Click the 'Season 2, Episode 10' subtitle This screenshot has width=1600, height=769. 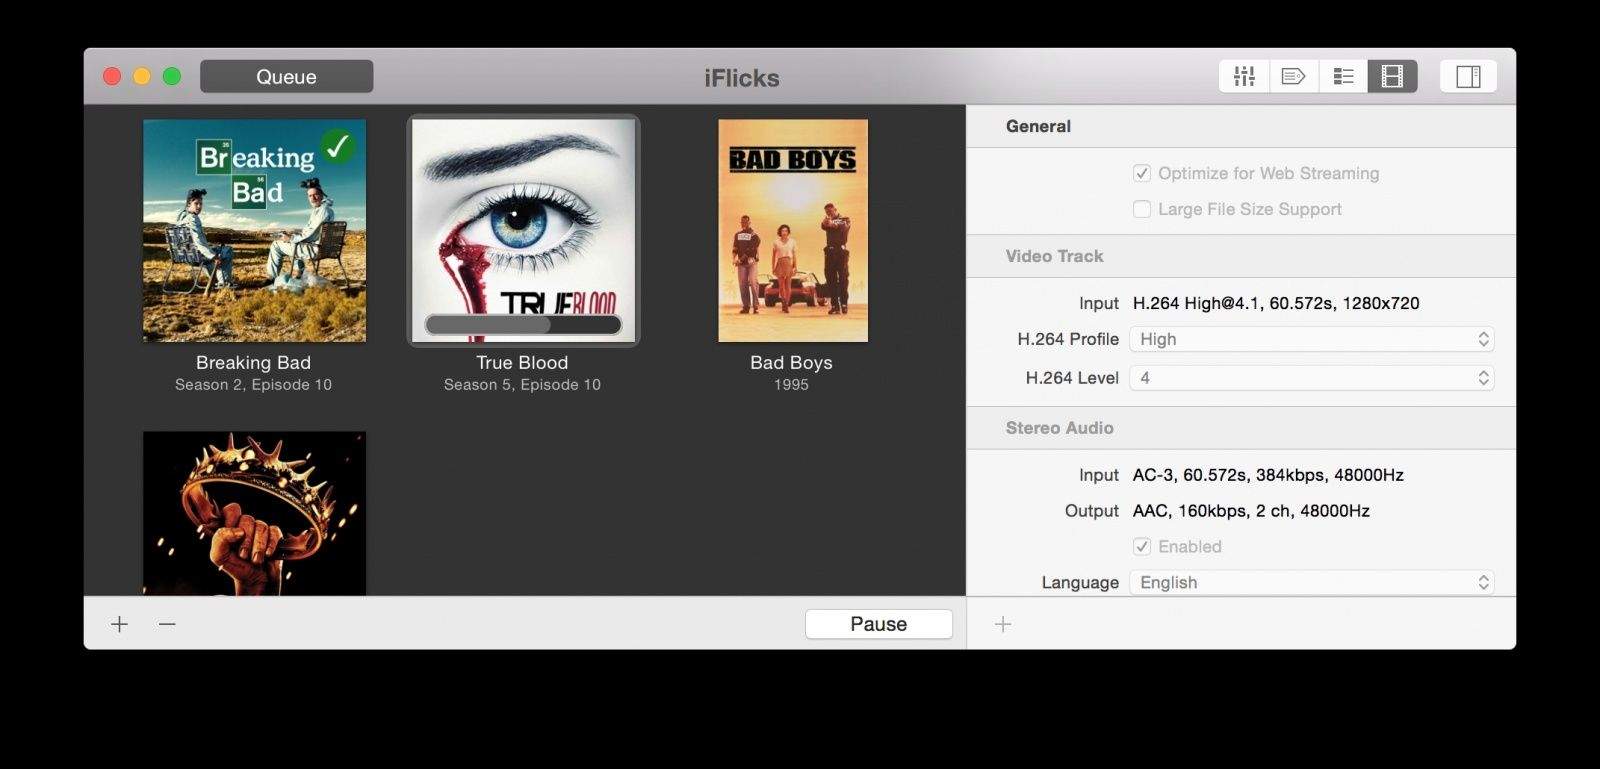(x=253, y=384)
